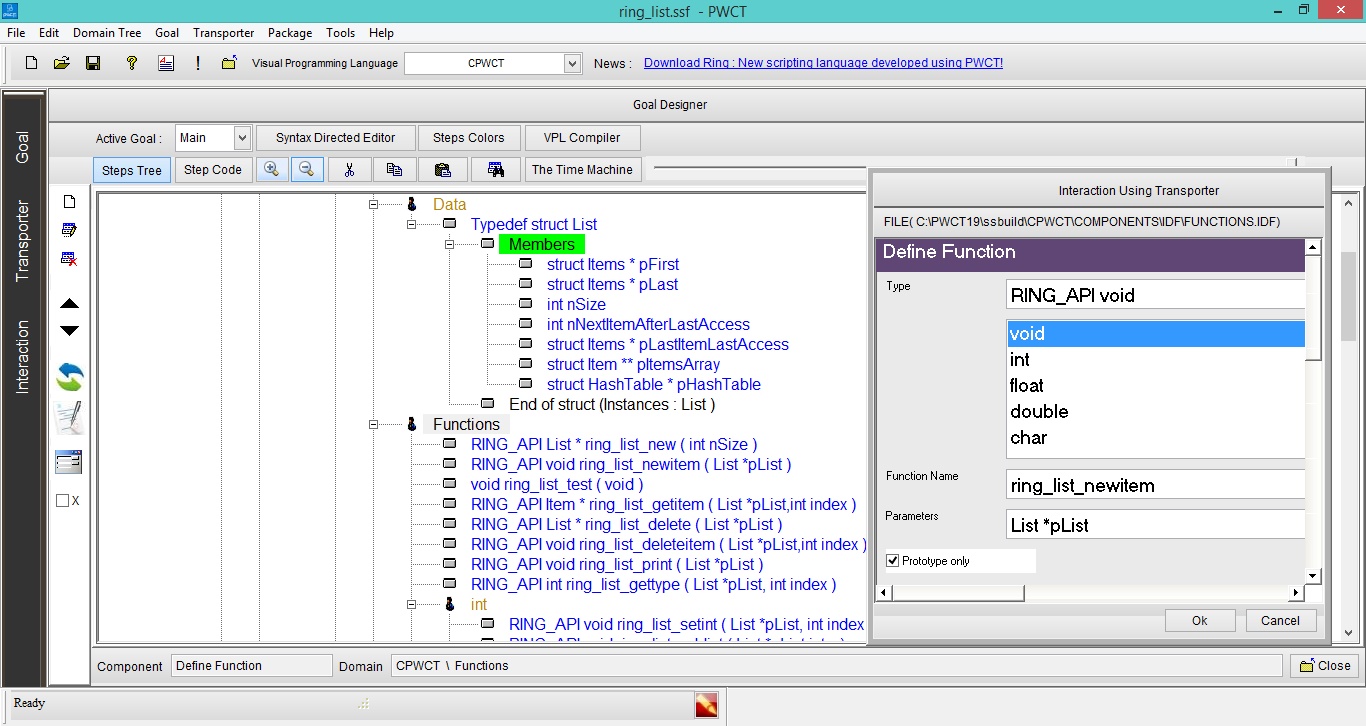The image size is (1366, 726).
Task: Select int in the Type list
Action: (1020, 360)
